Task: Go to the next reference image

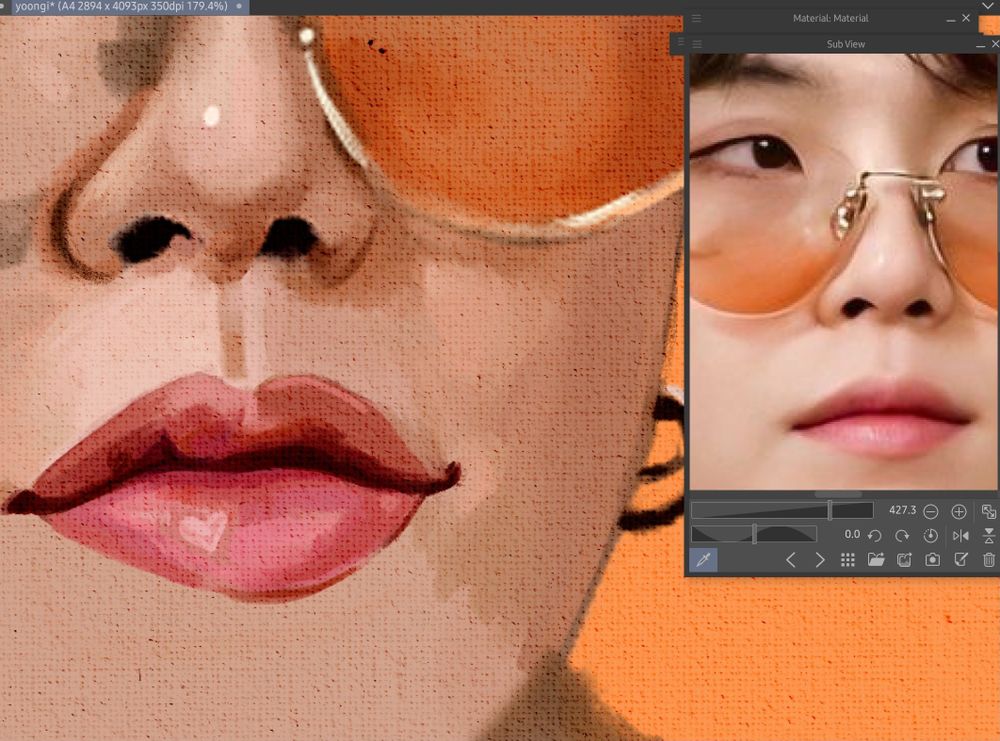Action: coord(821,559)
